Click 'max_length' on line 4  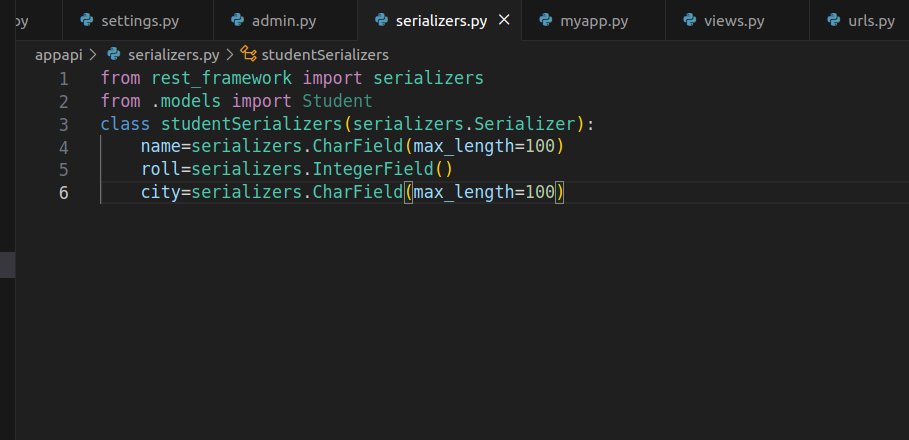click(464, 147)
